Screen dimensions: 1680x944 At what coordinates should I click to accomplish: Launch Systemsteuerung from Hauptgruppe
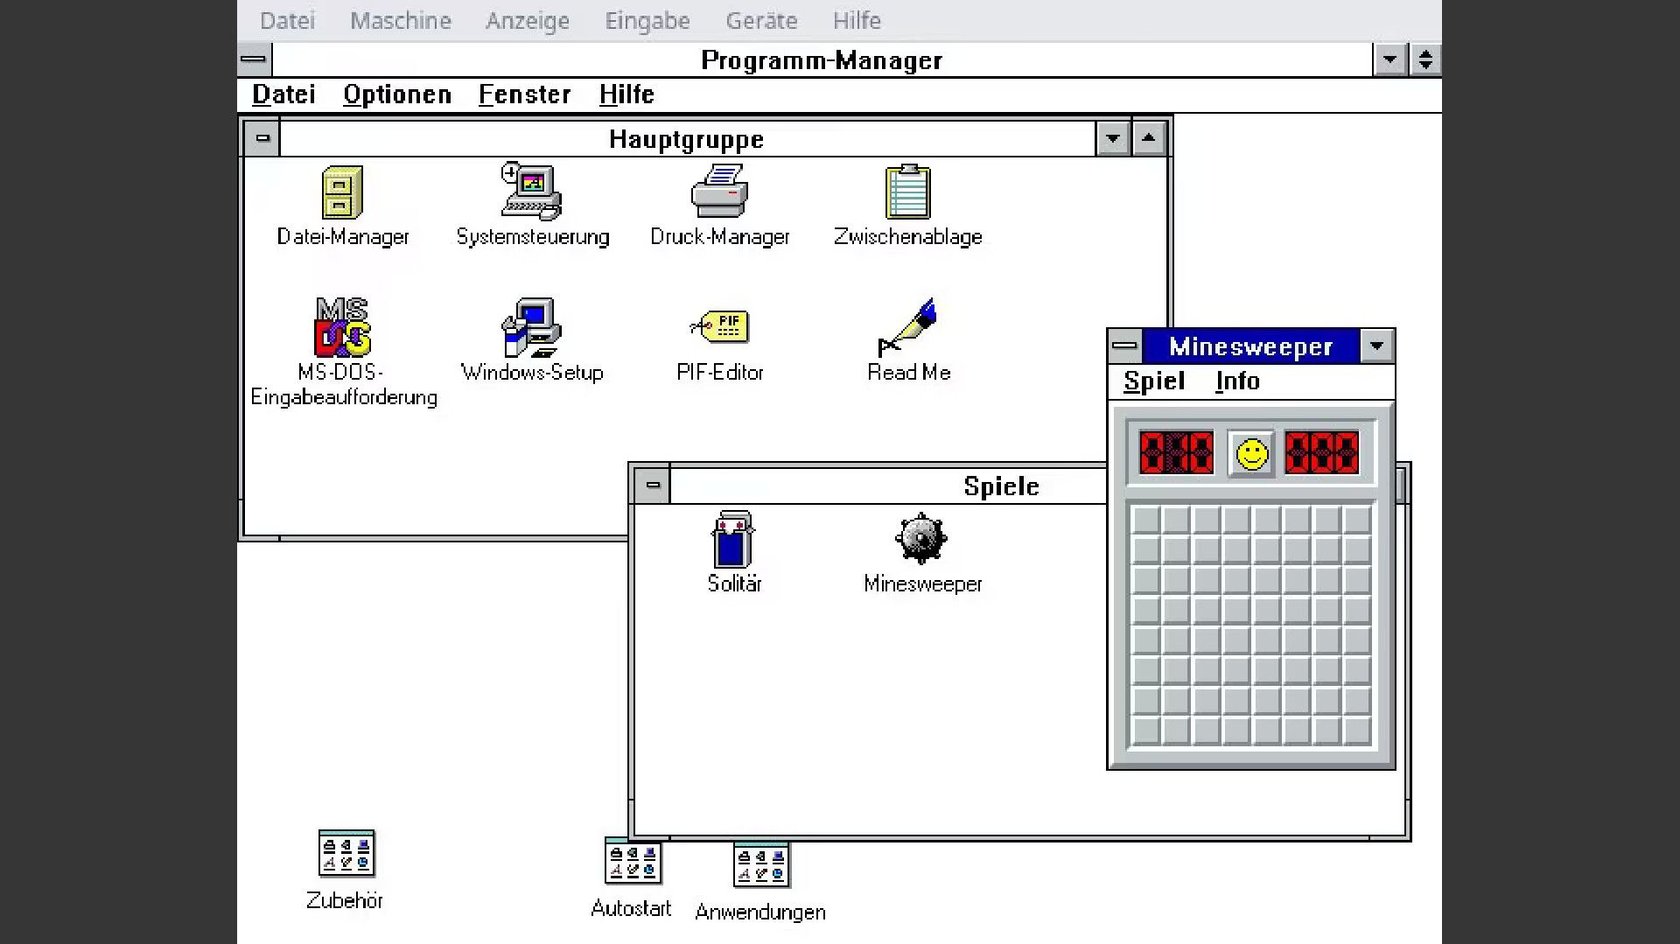532,192
